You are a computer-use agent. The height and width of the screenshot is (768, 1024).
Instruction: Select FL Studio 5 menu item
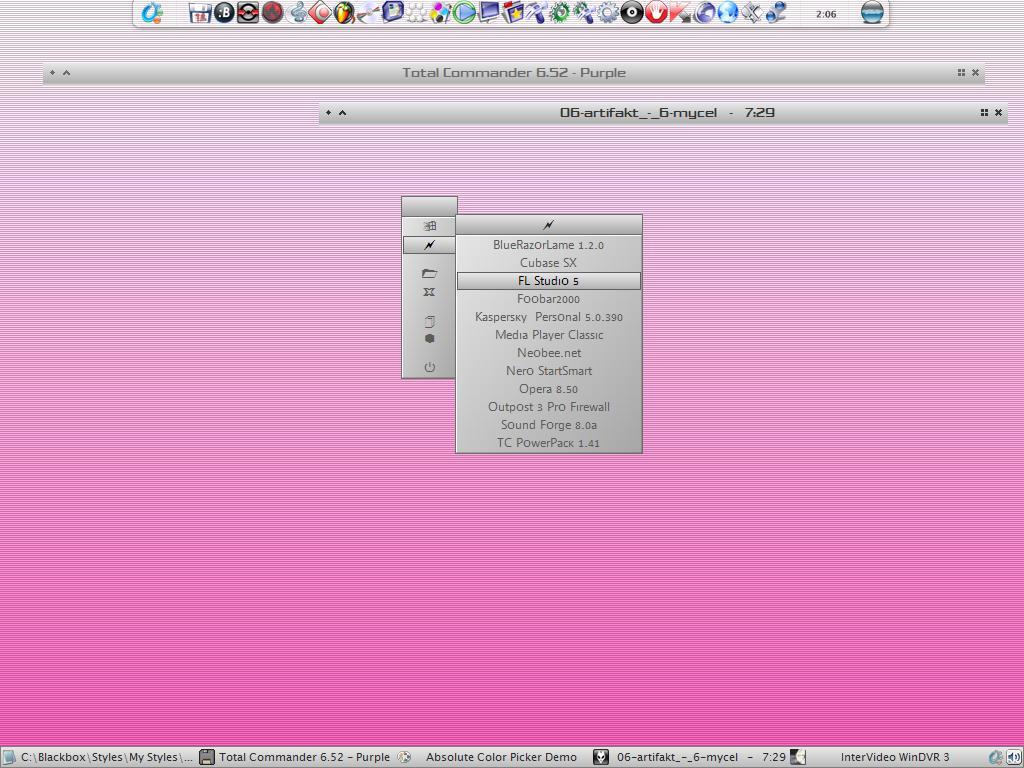pos(549,281)
